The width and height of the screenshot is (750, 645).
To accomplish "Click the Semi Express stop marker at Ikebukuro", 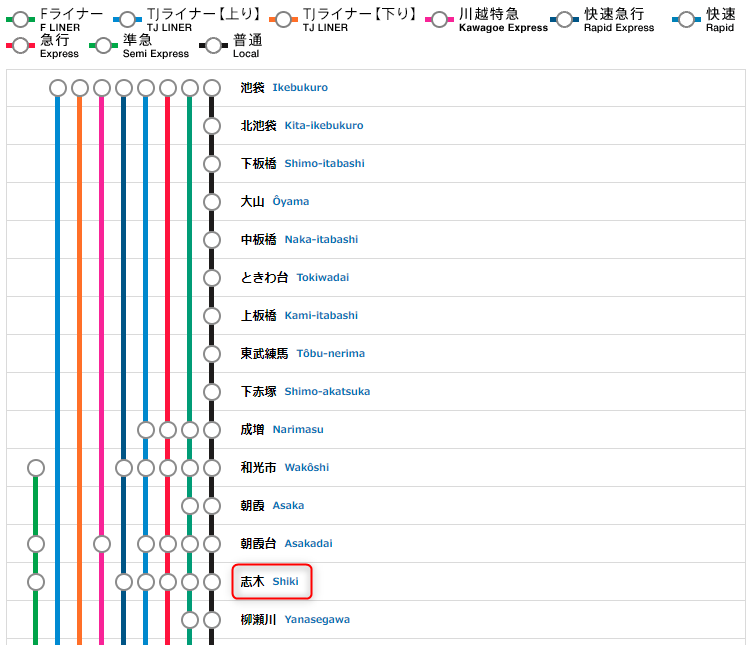I will coord(190,88).
